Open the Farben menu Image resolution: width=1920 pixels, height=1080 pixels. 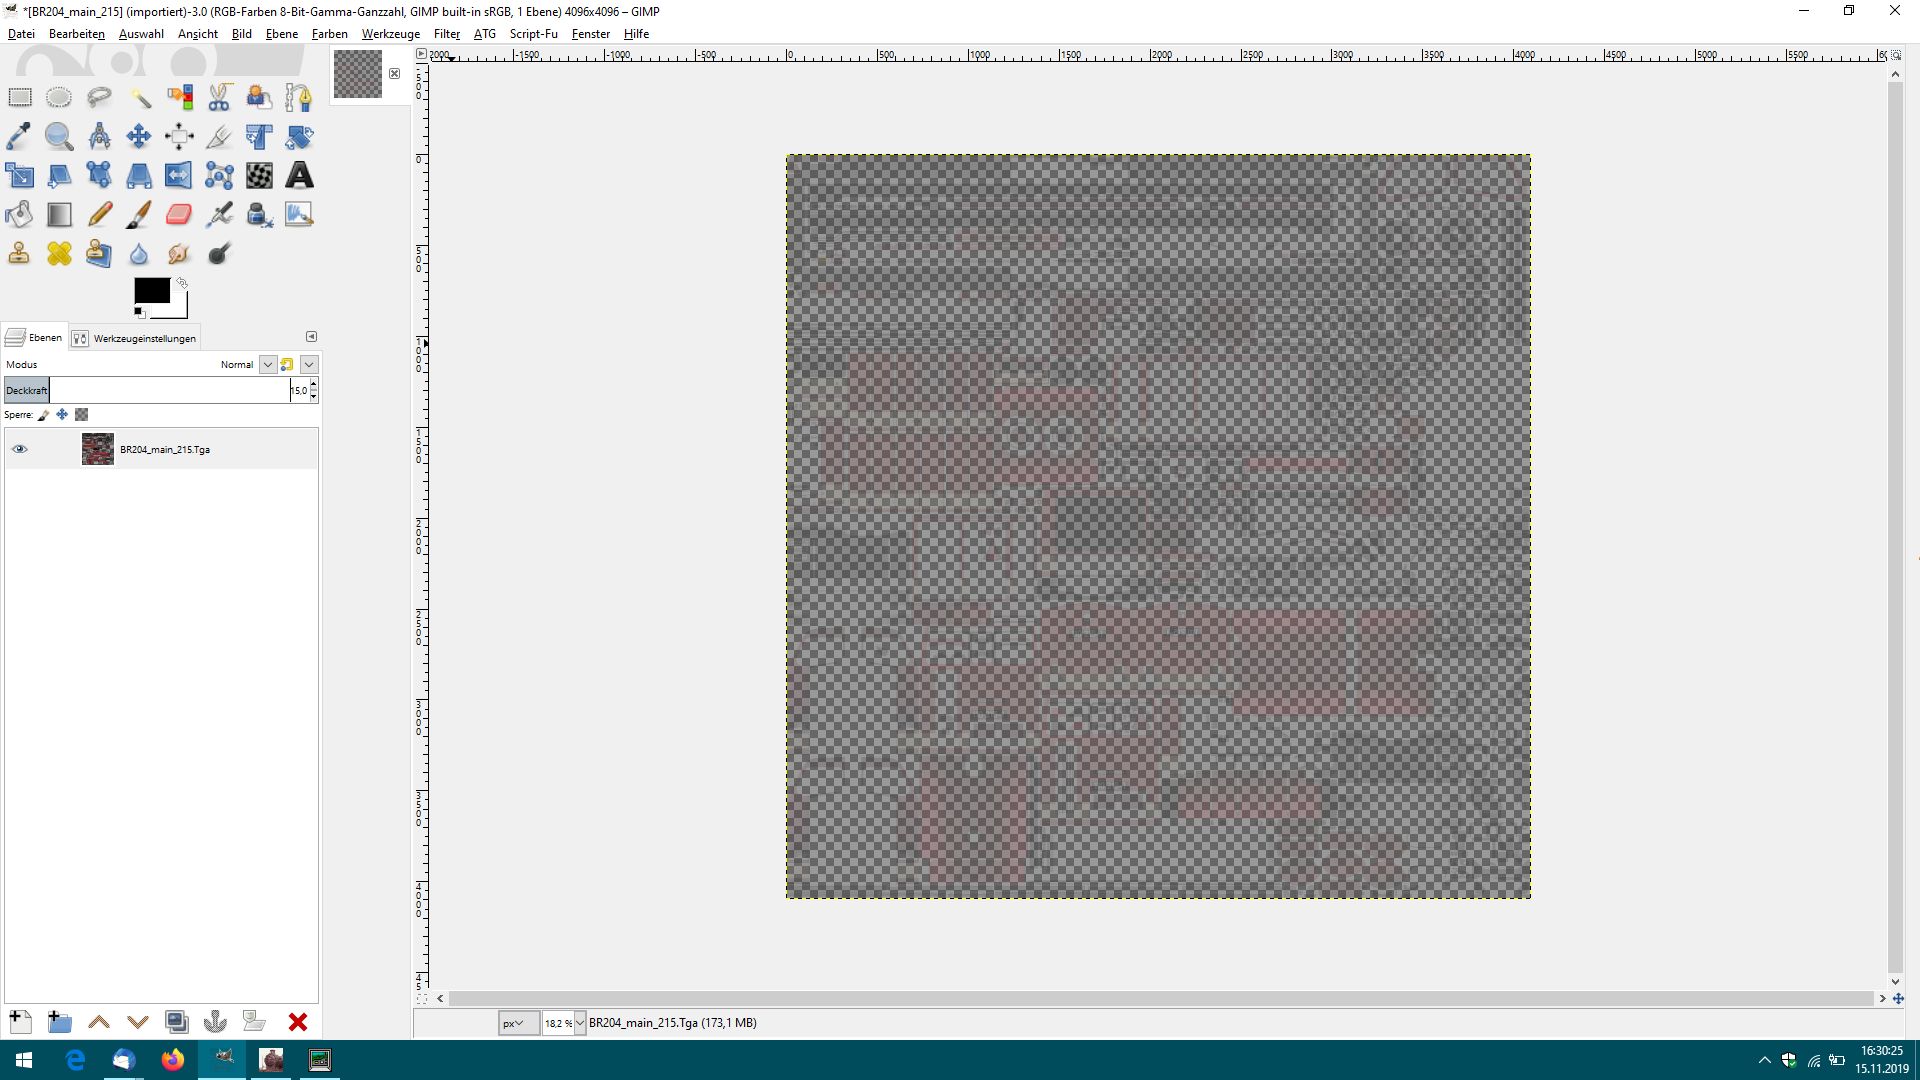[329, 33]
